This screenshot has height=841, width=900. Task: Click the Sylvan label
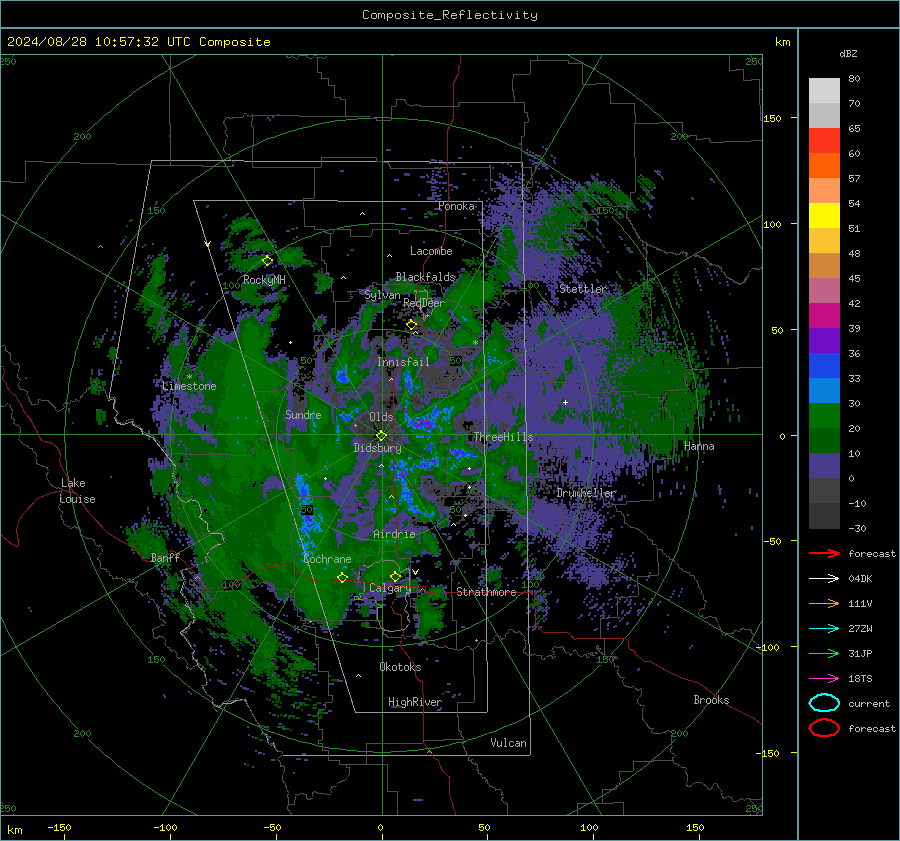point(382,295)
